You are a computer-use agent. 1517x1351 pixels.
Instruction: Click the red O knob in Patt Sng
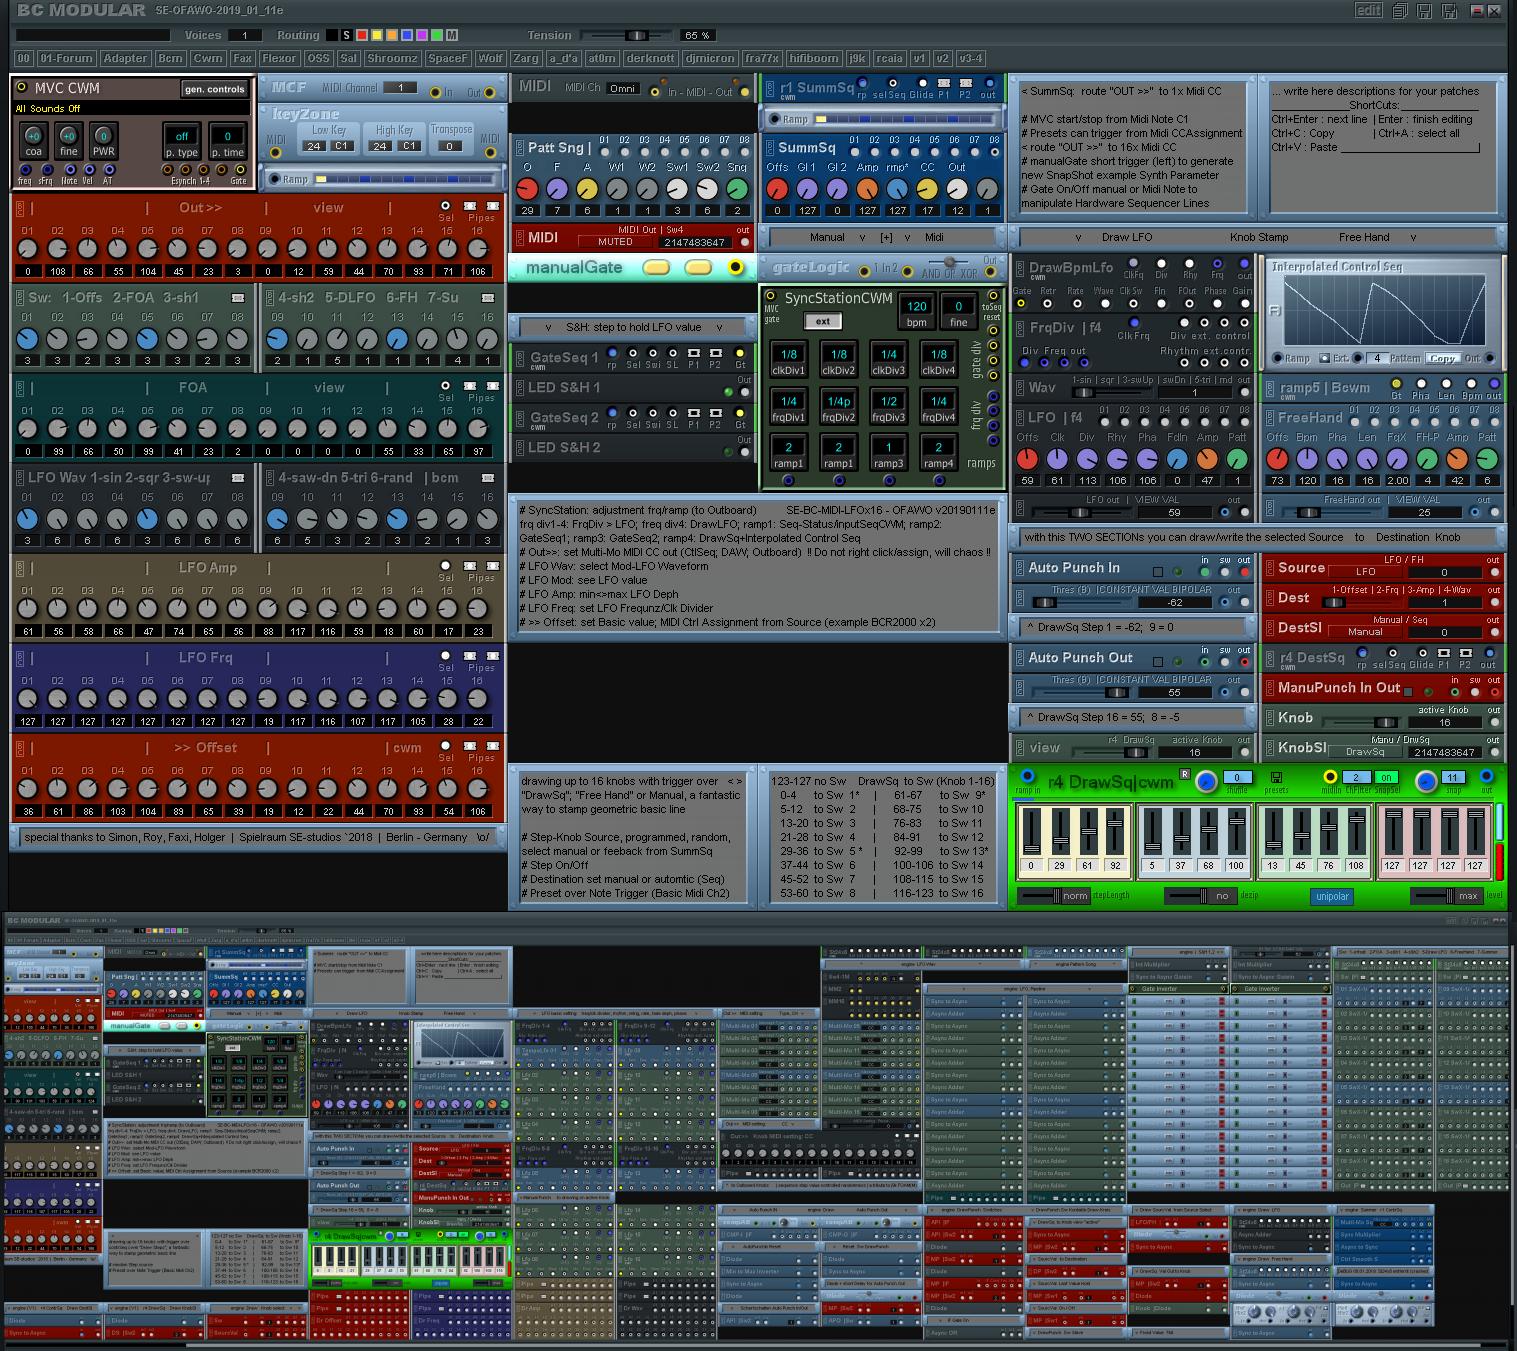click(527, 189)
